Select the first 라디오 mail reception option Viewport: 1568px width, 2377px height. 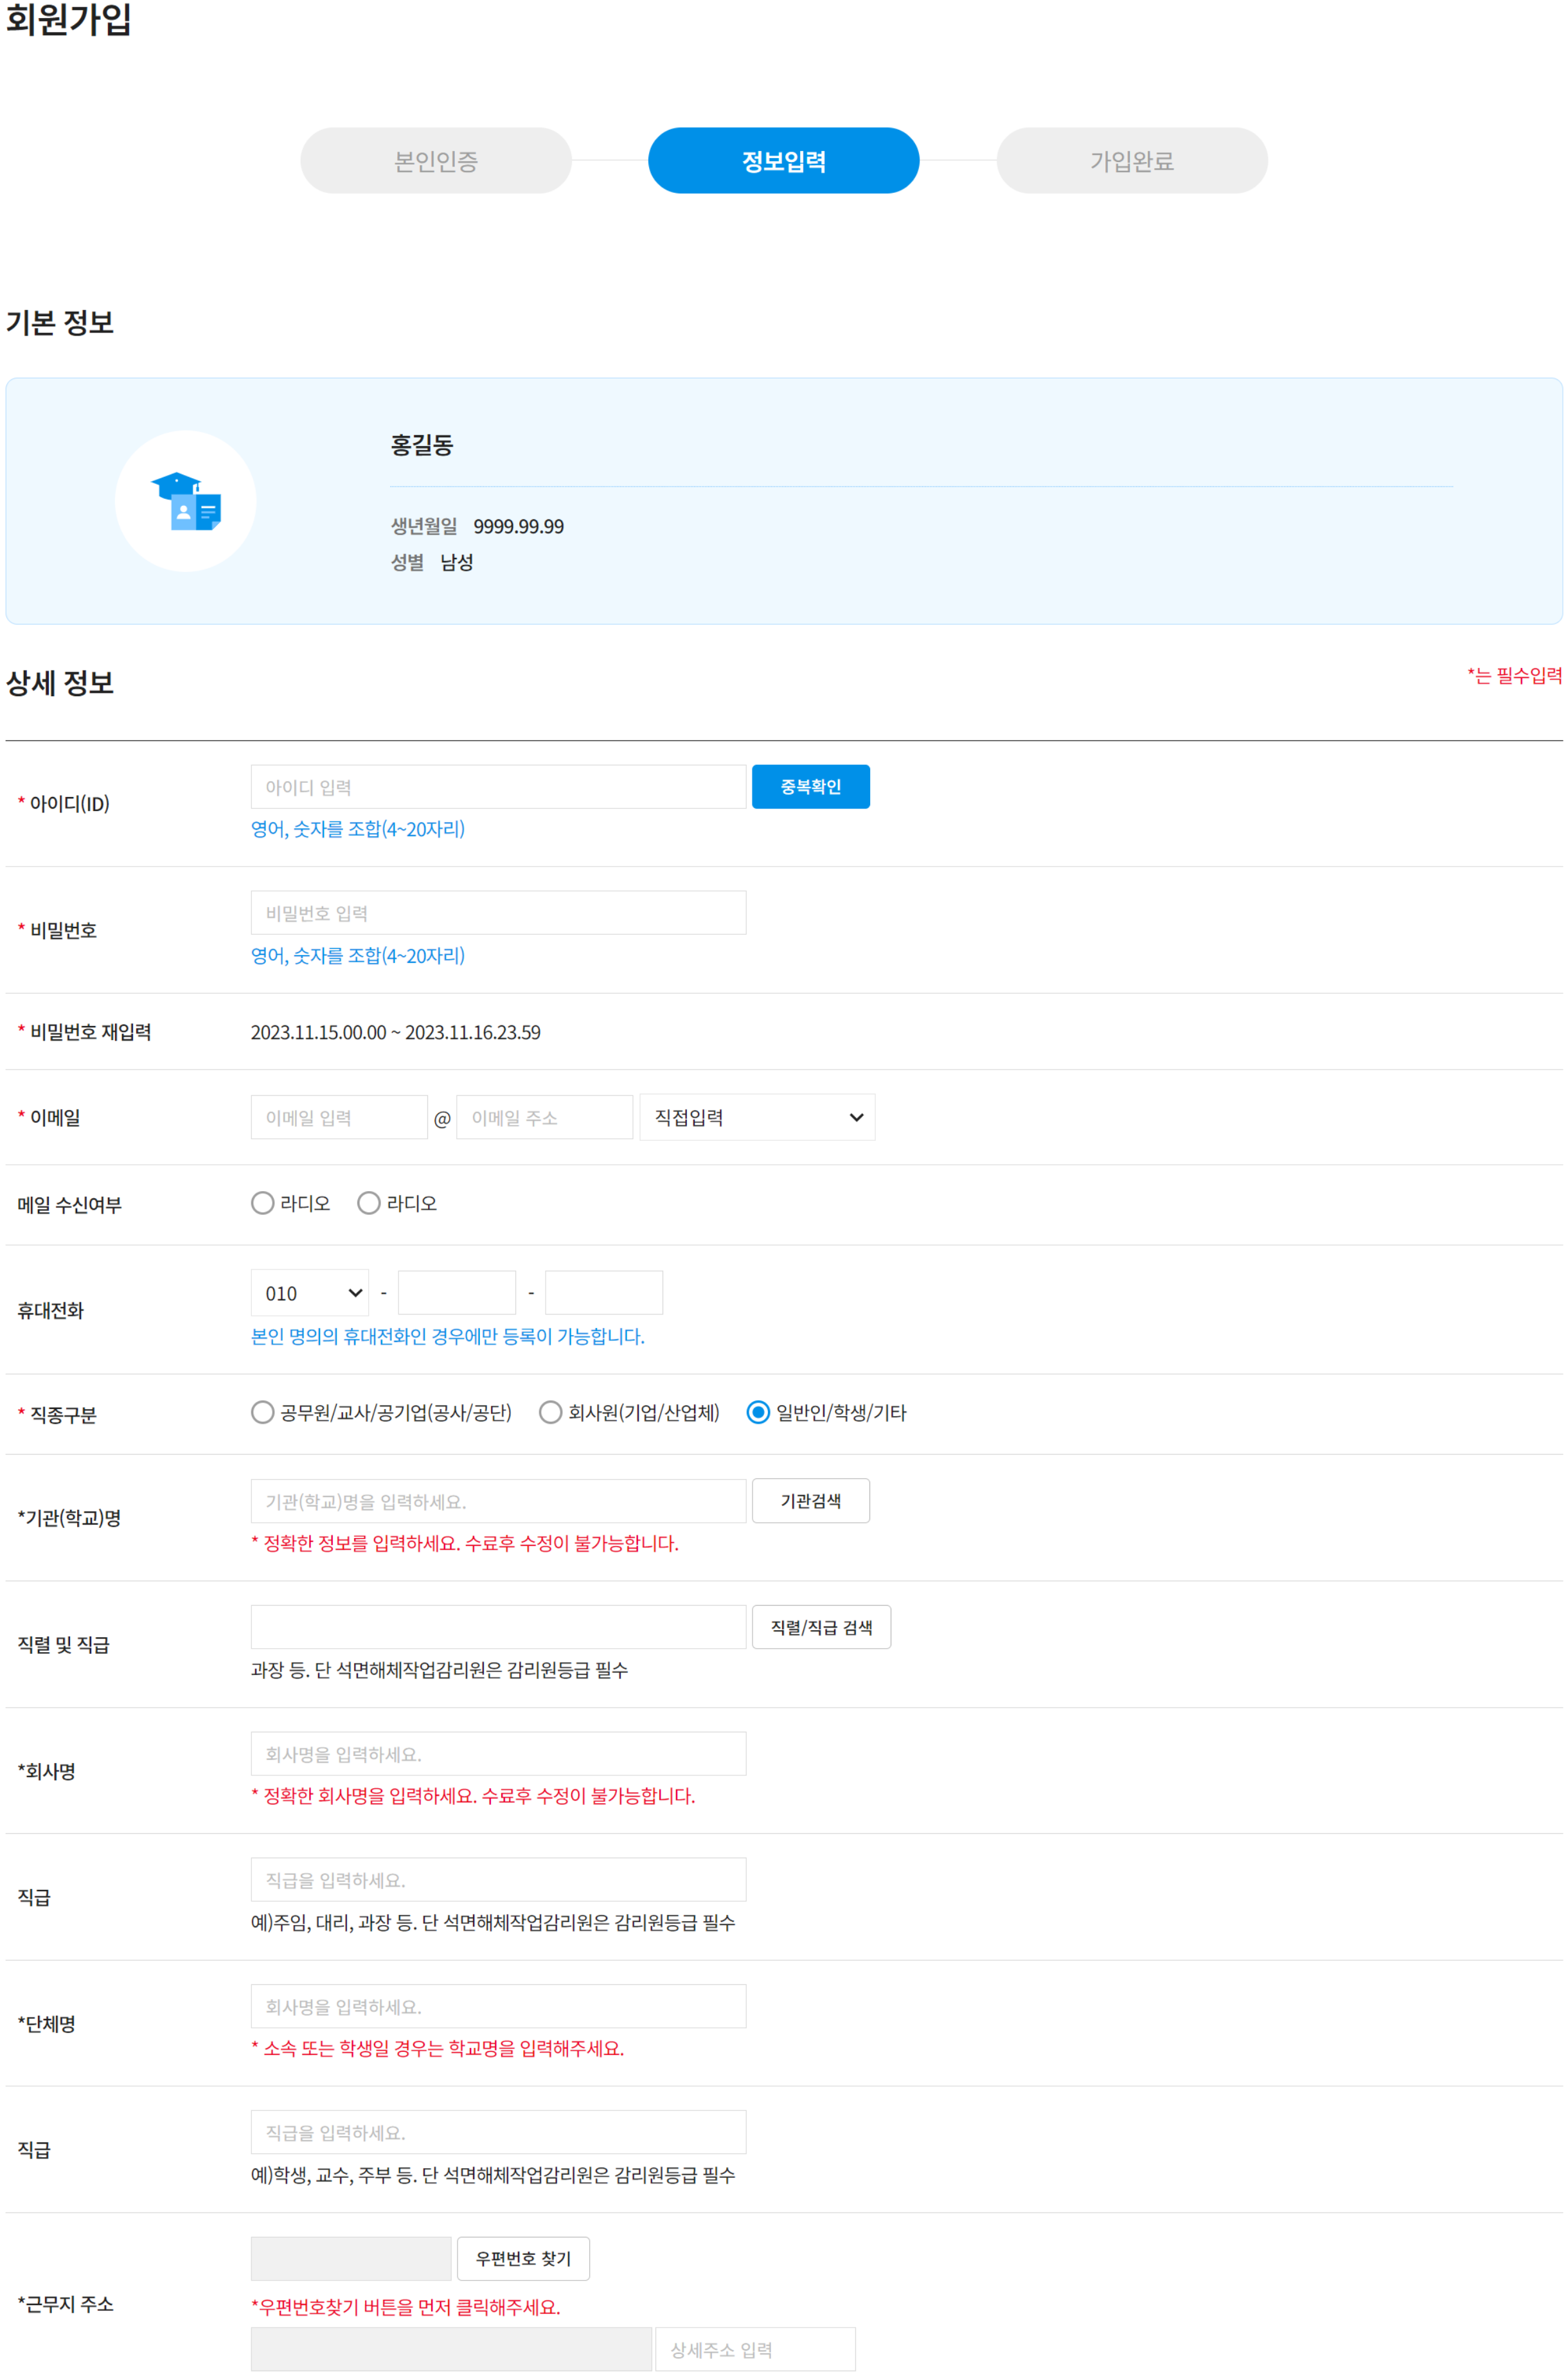263,1202
